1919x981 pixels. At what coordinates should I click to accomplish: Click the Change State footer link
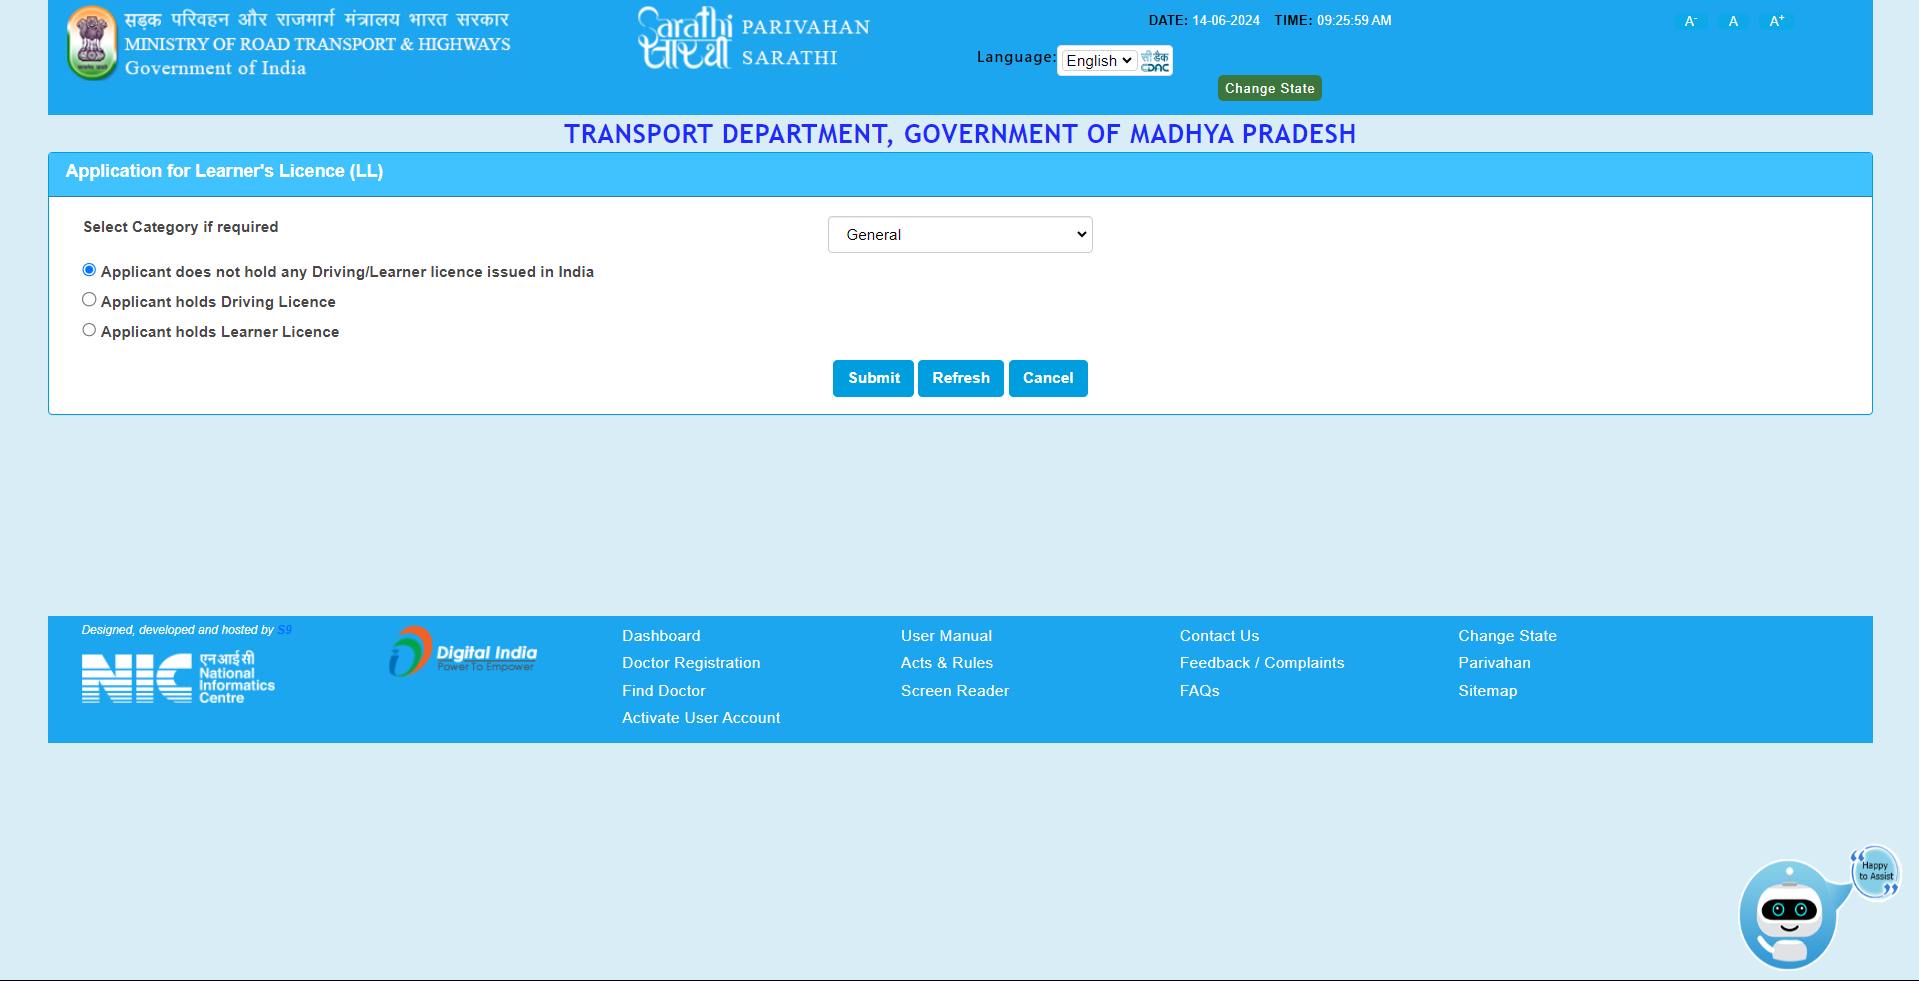click(x=1507, y=636)
